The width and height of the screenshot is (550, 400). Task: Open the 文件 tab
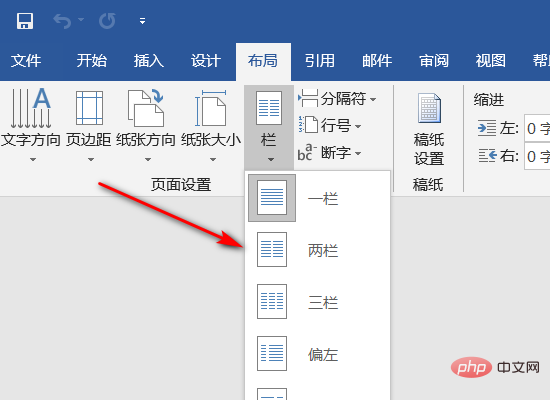[x=26, y=61]
